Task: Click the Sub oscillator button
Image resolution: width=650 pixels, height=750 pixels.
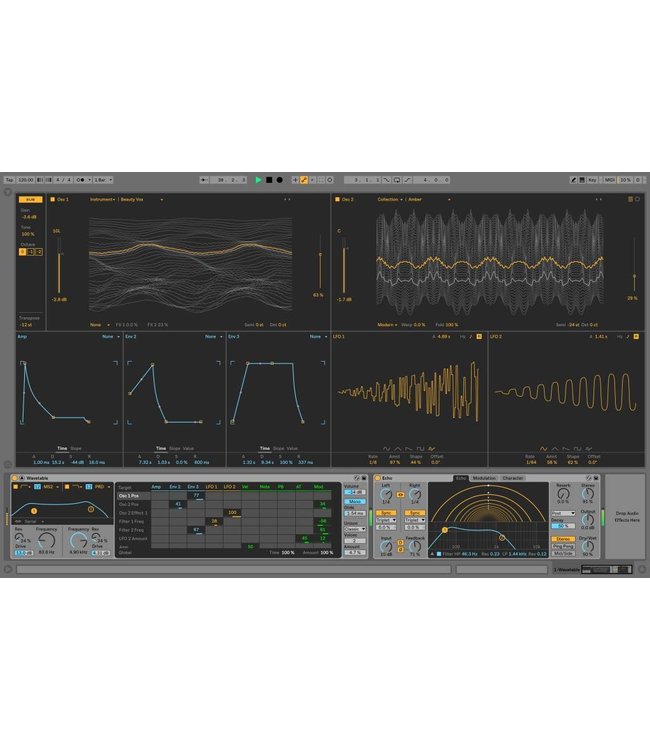Action: 31,199
